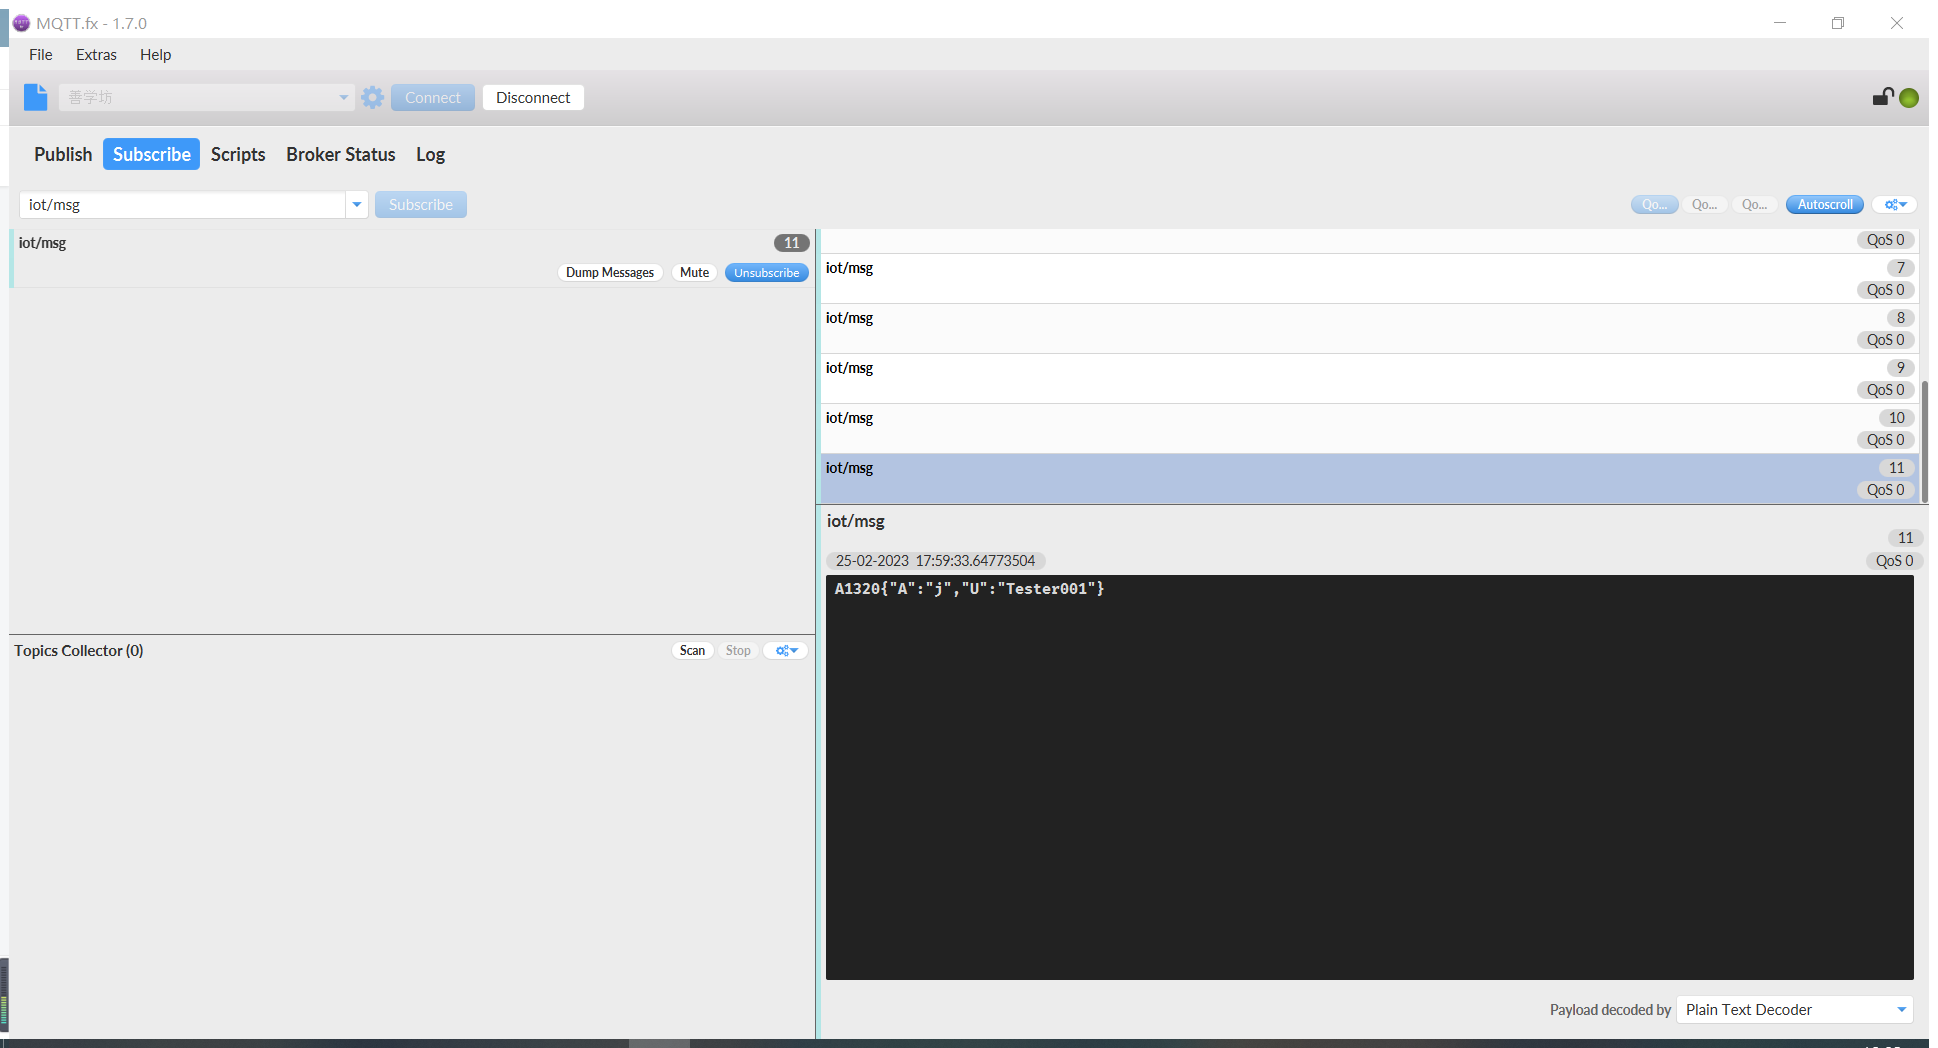This screenshot has height=1048, width=1938.
Task: Click the MQTT.fx app icon in title bar
Action: click(x=21, y=23)
